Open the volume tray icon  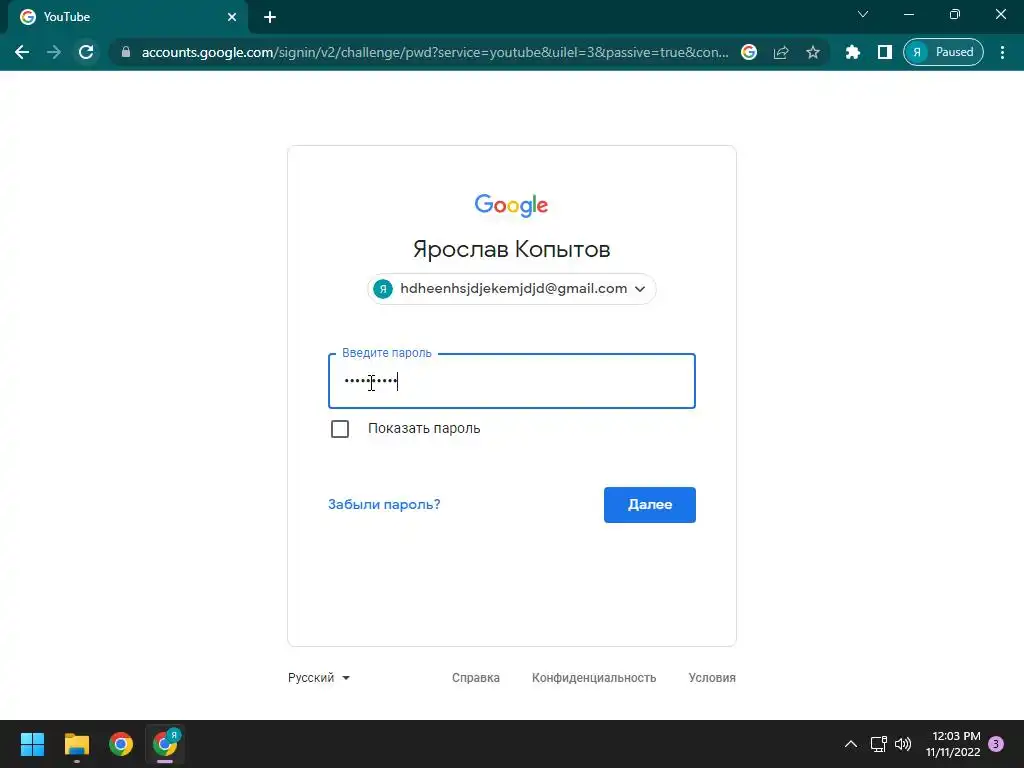(x=903, y=744)
